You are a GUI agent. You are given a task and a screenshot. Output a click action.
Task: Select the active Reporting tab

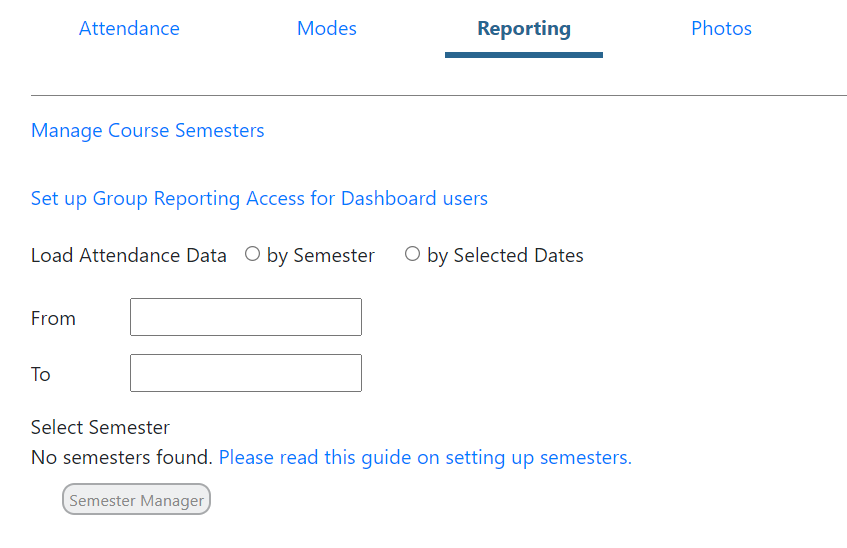point(524,29)
